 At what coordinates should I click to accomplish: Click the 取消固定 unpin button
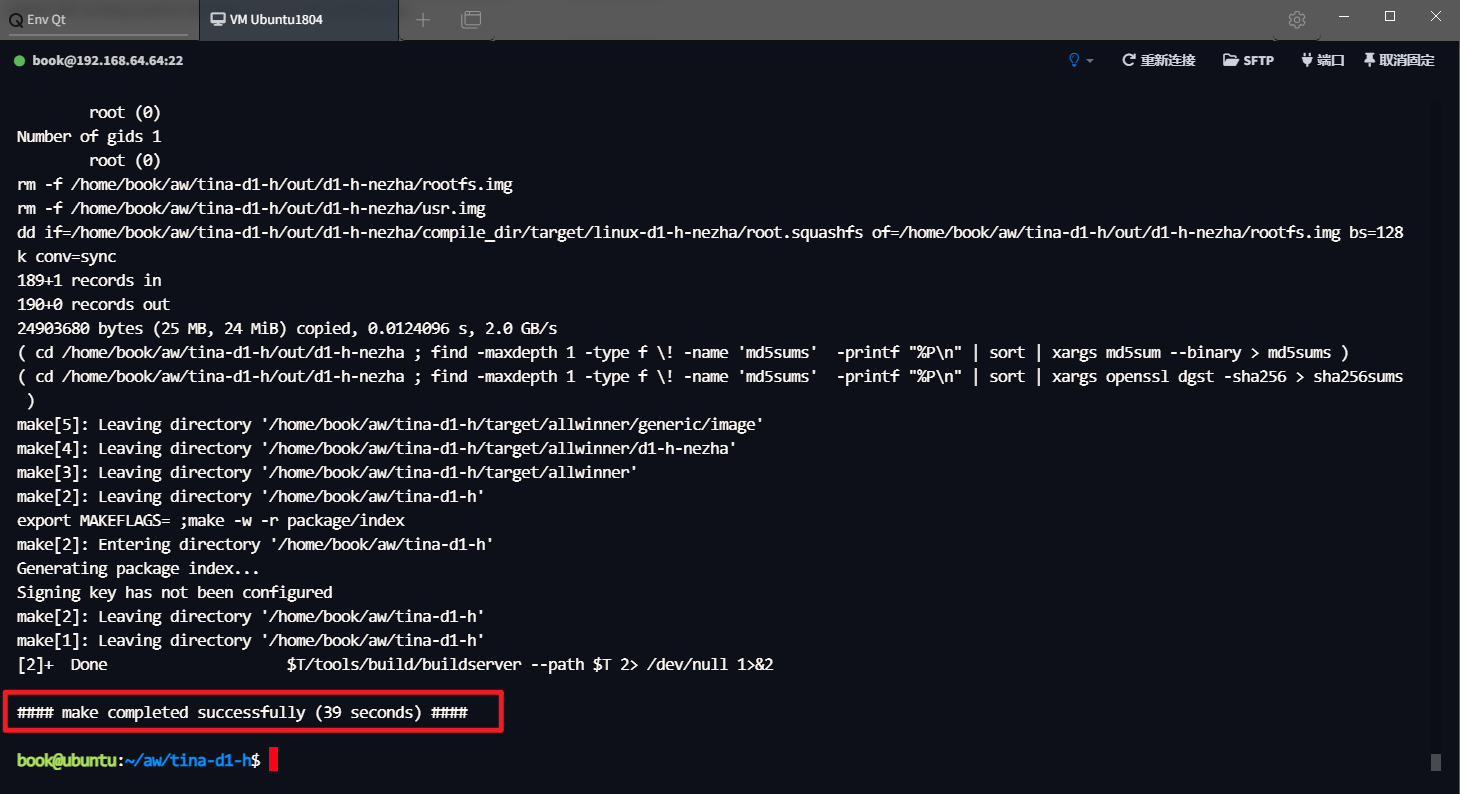coord(1399,60)
